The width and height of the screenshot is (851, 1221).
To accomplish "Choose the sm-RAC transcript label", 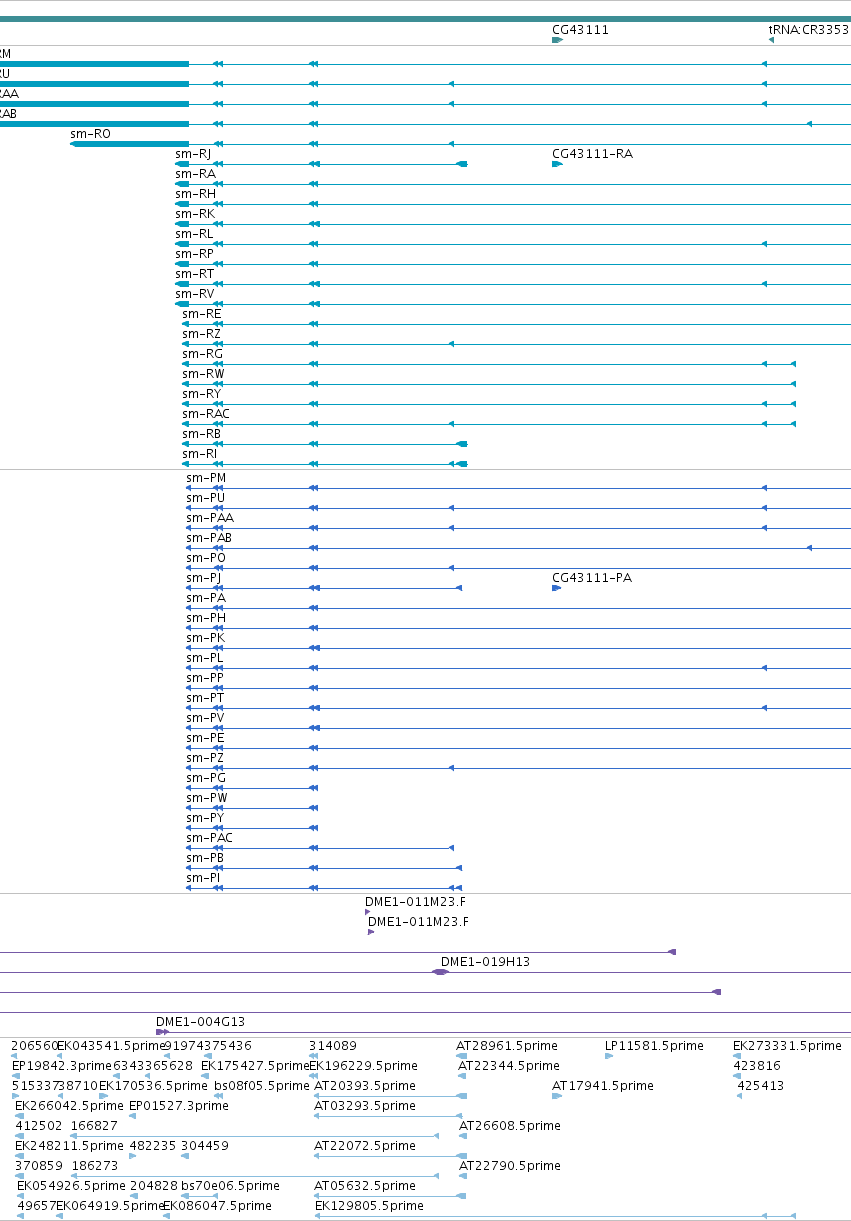I will [206, 414].
